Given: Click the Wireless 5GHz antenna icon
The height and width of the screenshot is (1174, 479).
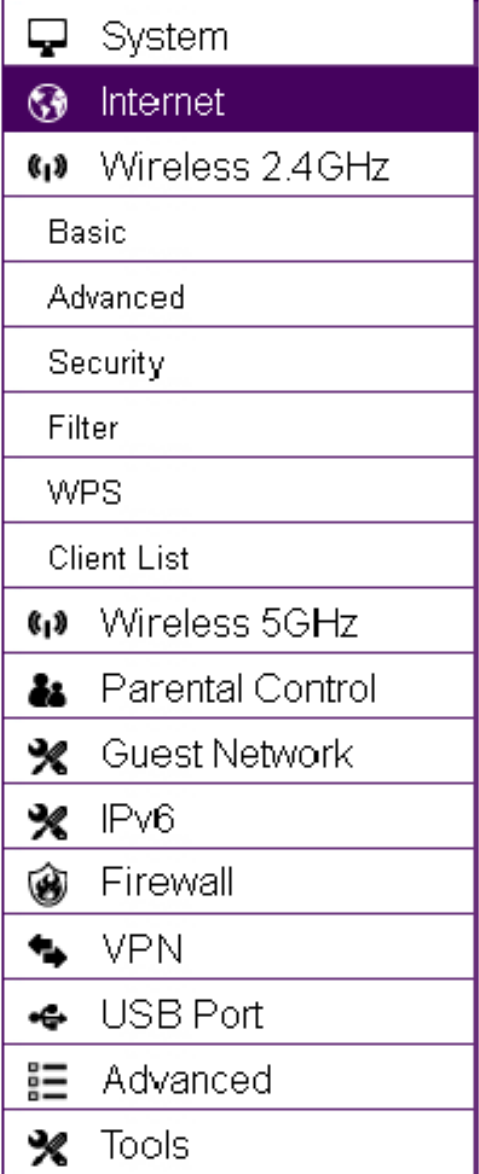Looking at the screenshot, I should (47, 623).
